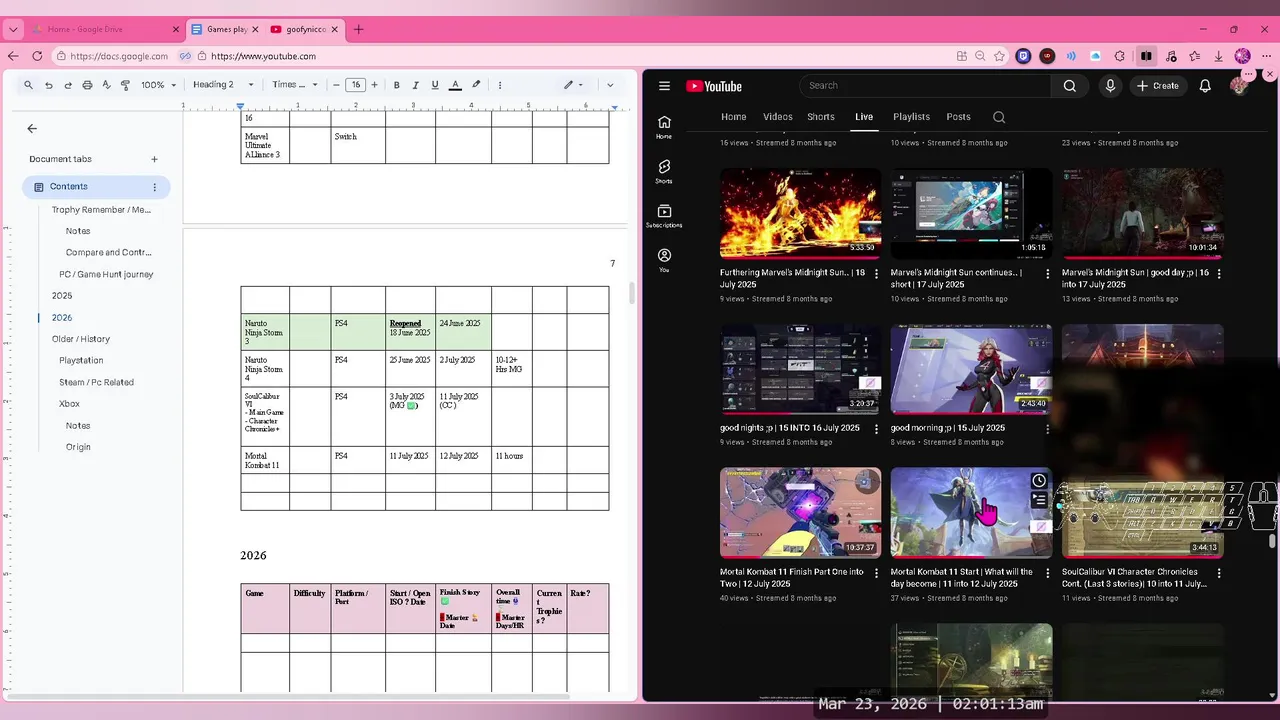Click the Docs search menus magnifier icon

click(28, 85)
